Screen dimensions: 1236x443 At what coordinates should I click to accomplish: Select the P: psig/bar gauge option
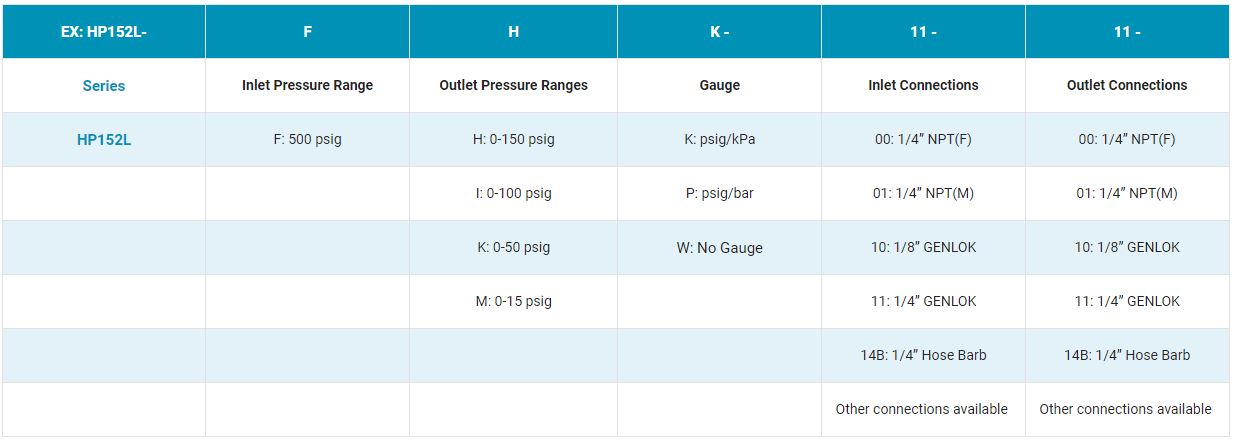[719, 193]
